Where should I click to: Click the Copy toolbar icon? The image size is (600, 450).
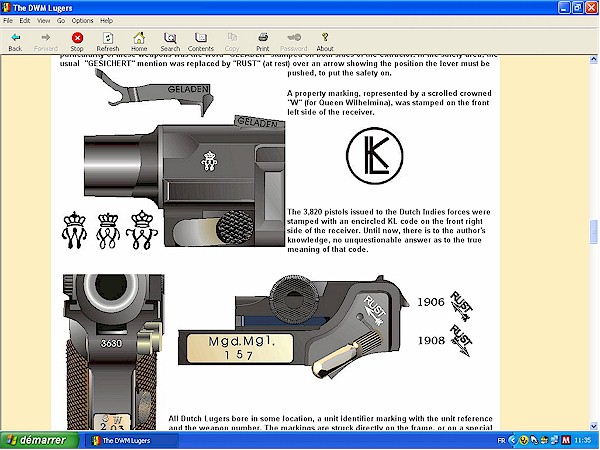[232, 38]
